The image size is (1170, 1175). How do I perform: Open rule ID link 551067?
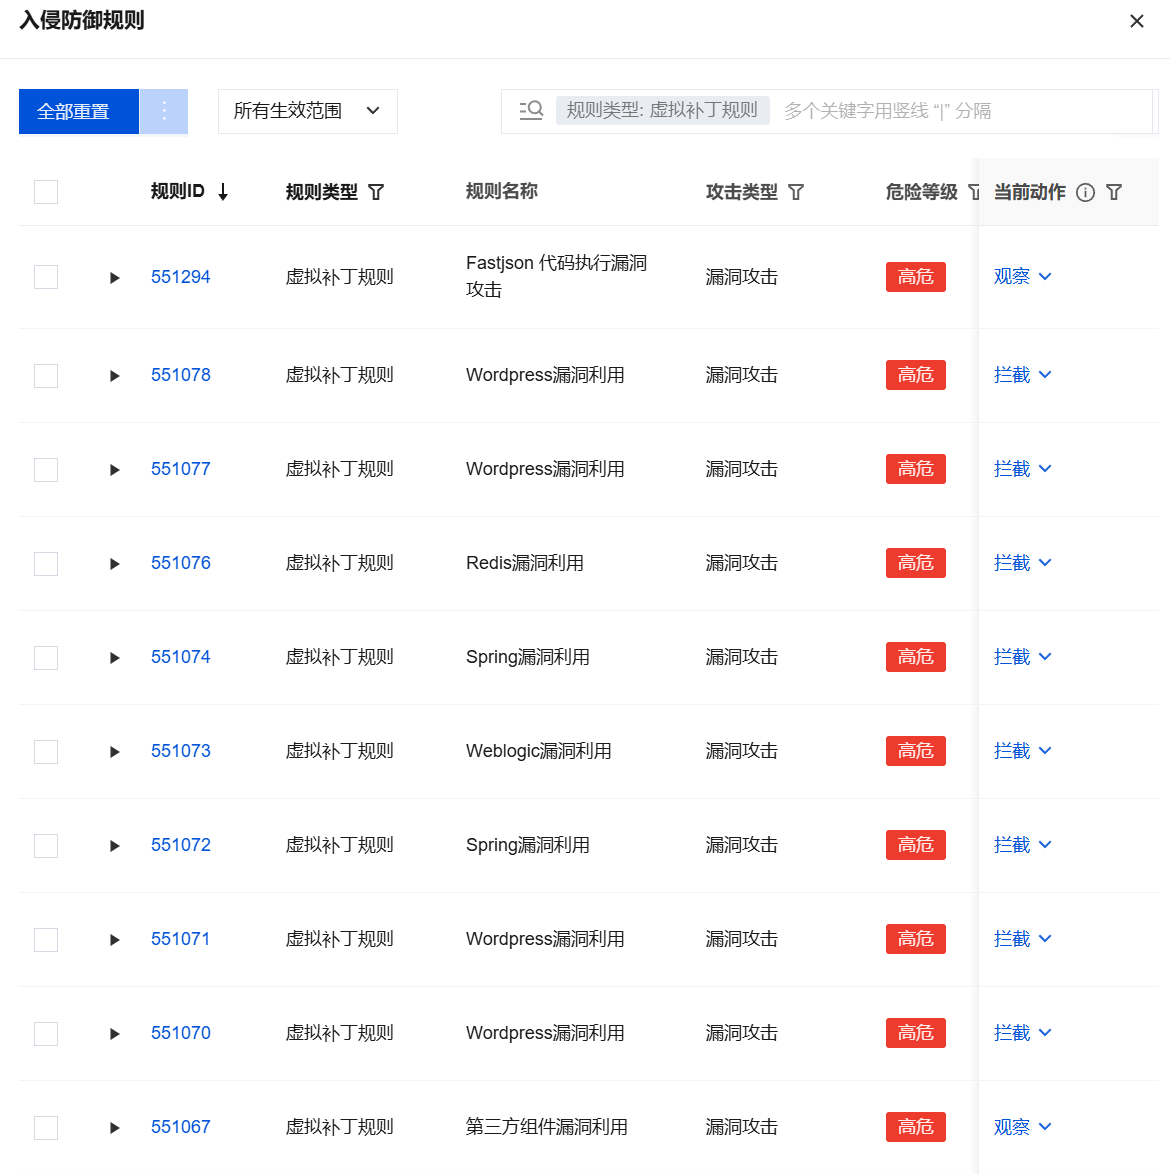click(x=181, y=1128)
